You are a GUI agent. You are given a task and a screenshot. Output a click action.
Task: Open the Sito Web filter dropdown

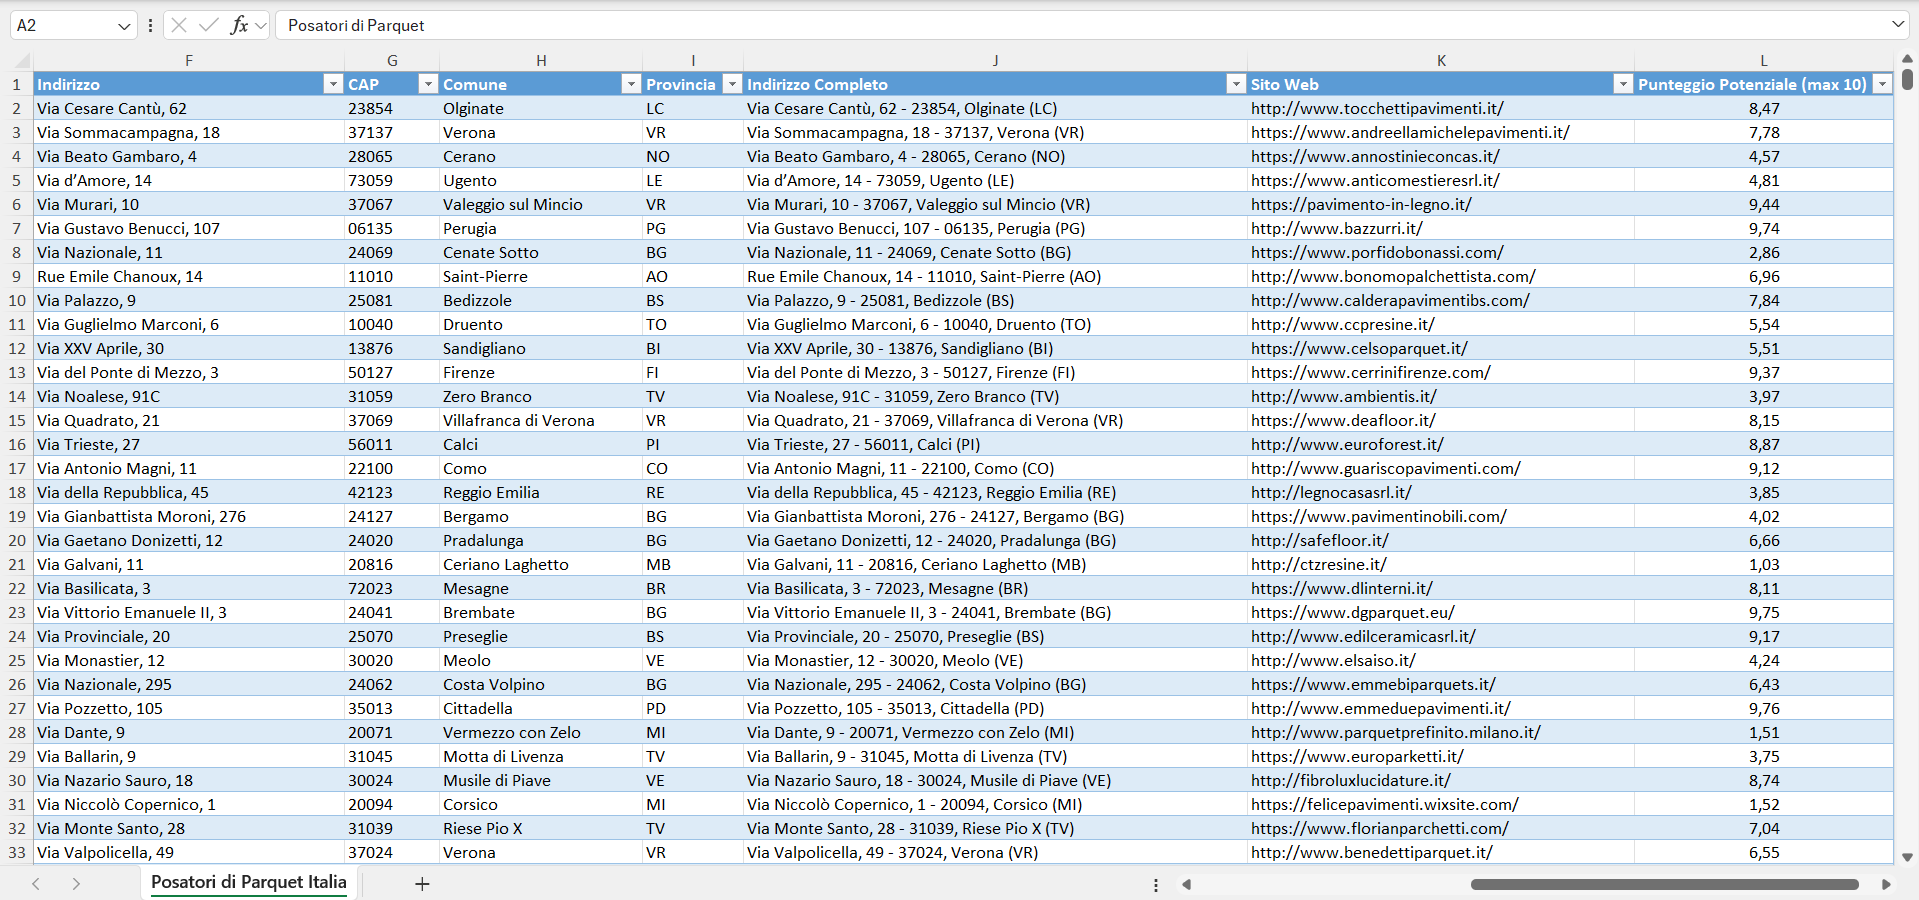click(x=1623, y=84)
